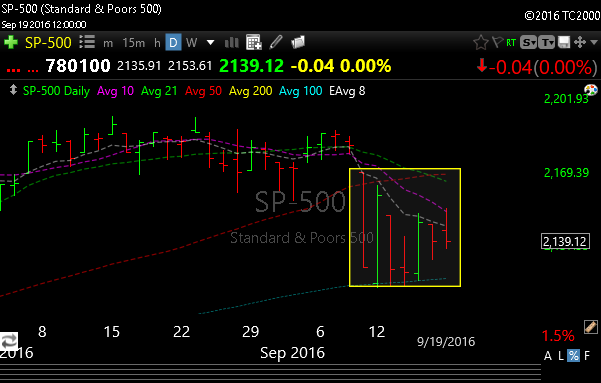Screen dimensions: 601x383
Task: Click the Avg 50 indicator label
Action: tap(203, 91)
